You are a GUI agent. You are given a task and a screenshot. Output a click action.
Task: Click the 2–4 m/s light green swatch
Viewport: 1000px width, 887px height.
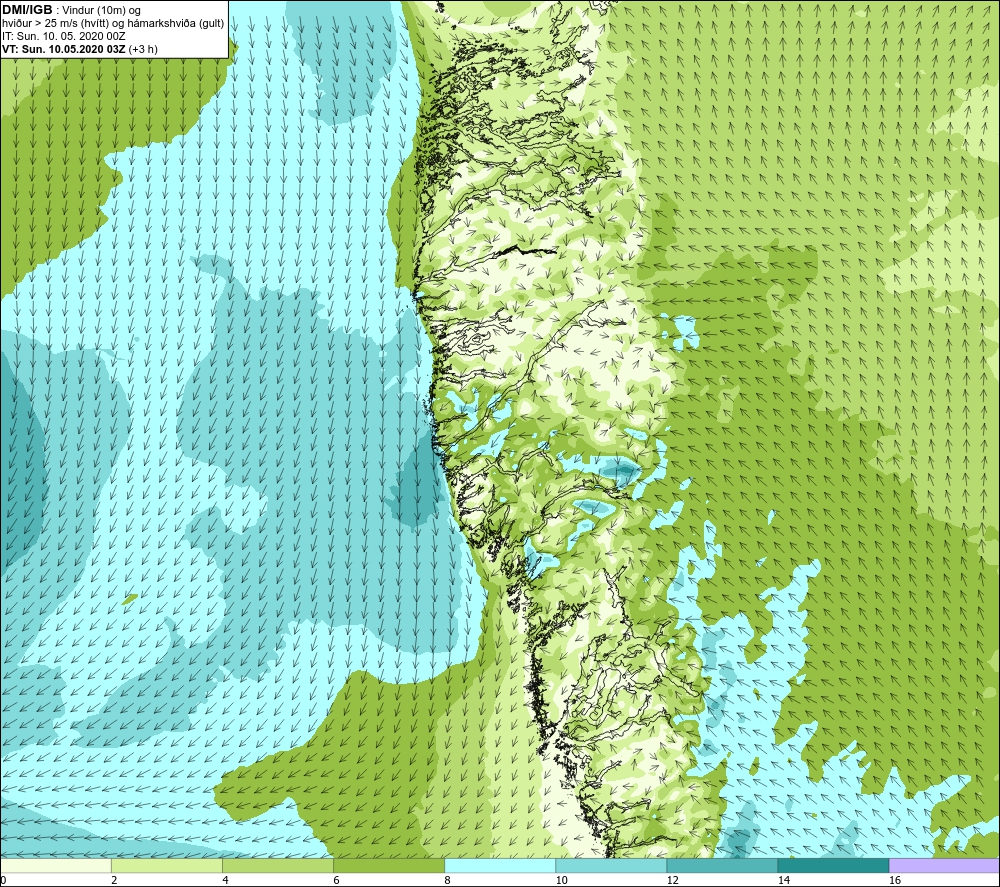coord(167,865)
